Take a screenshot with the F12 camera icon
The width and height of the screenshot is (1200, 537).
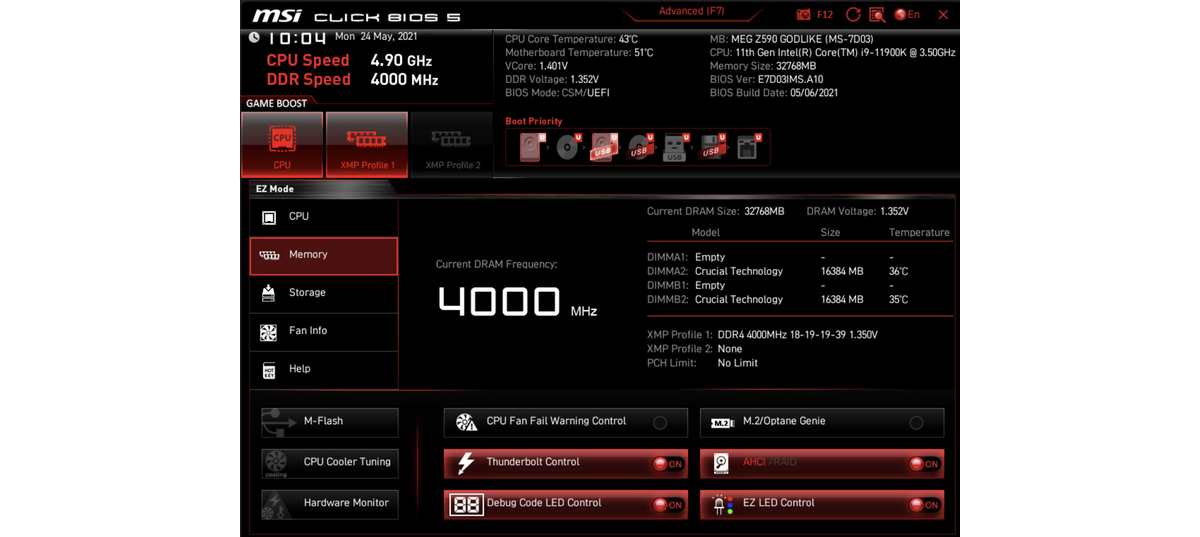(x=804, y=15)
